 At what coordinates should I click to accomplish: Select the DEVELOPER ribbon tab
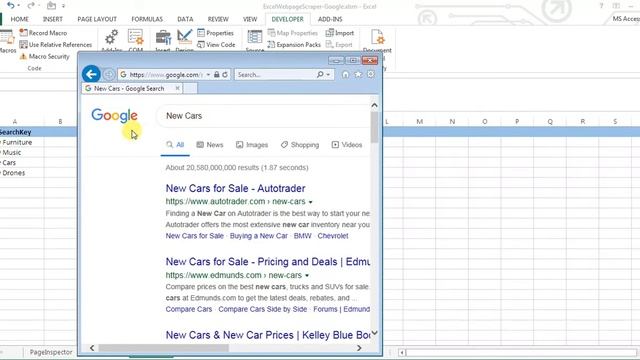[x=287, y=19]
